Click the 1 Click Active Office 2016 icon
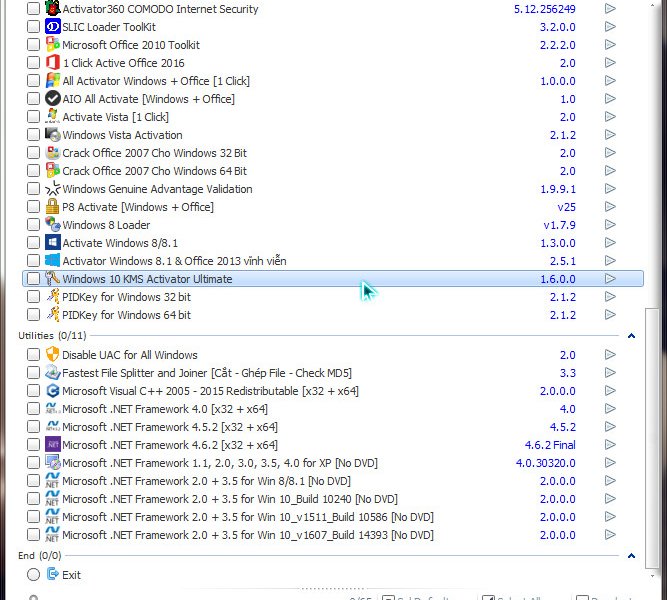The image size is (667, 600). point(53,63)
